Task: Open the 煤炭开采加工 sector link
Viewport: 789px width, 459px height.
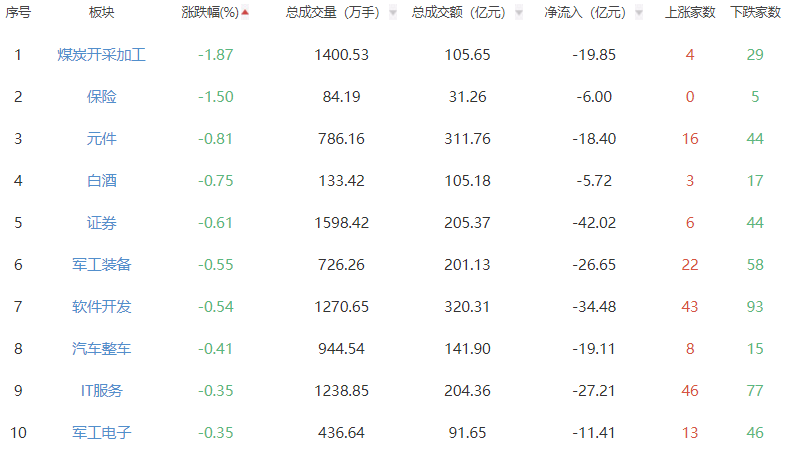Action: click(101, 55)
